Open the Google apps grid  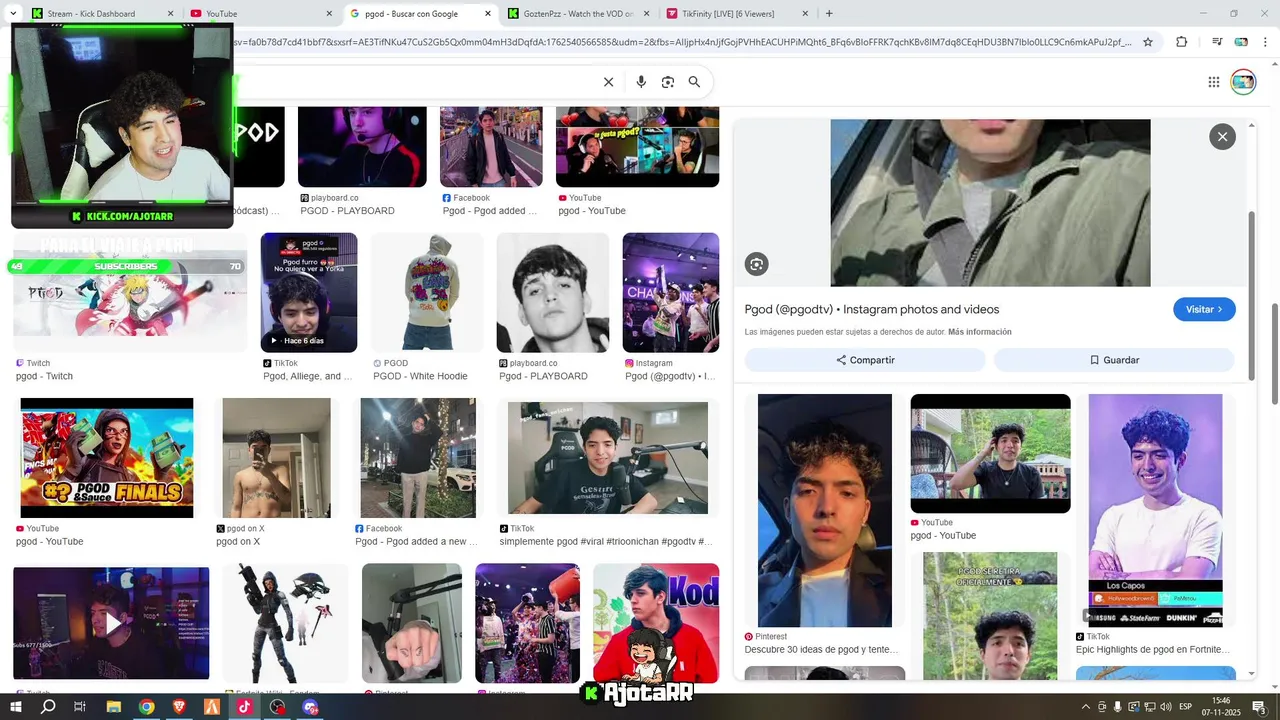click(x=1213, y=82)
